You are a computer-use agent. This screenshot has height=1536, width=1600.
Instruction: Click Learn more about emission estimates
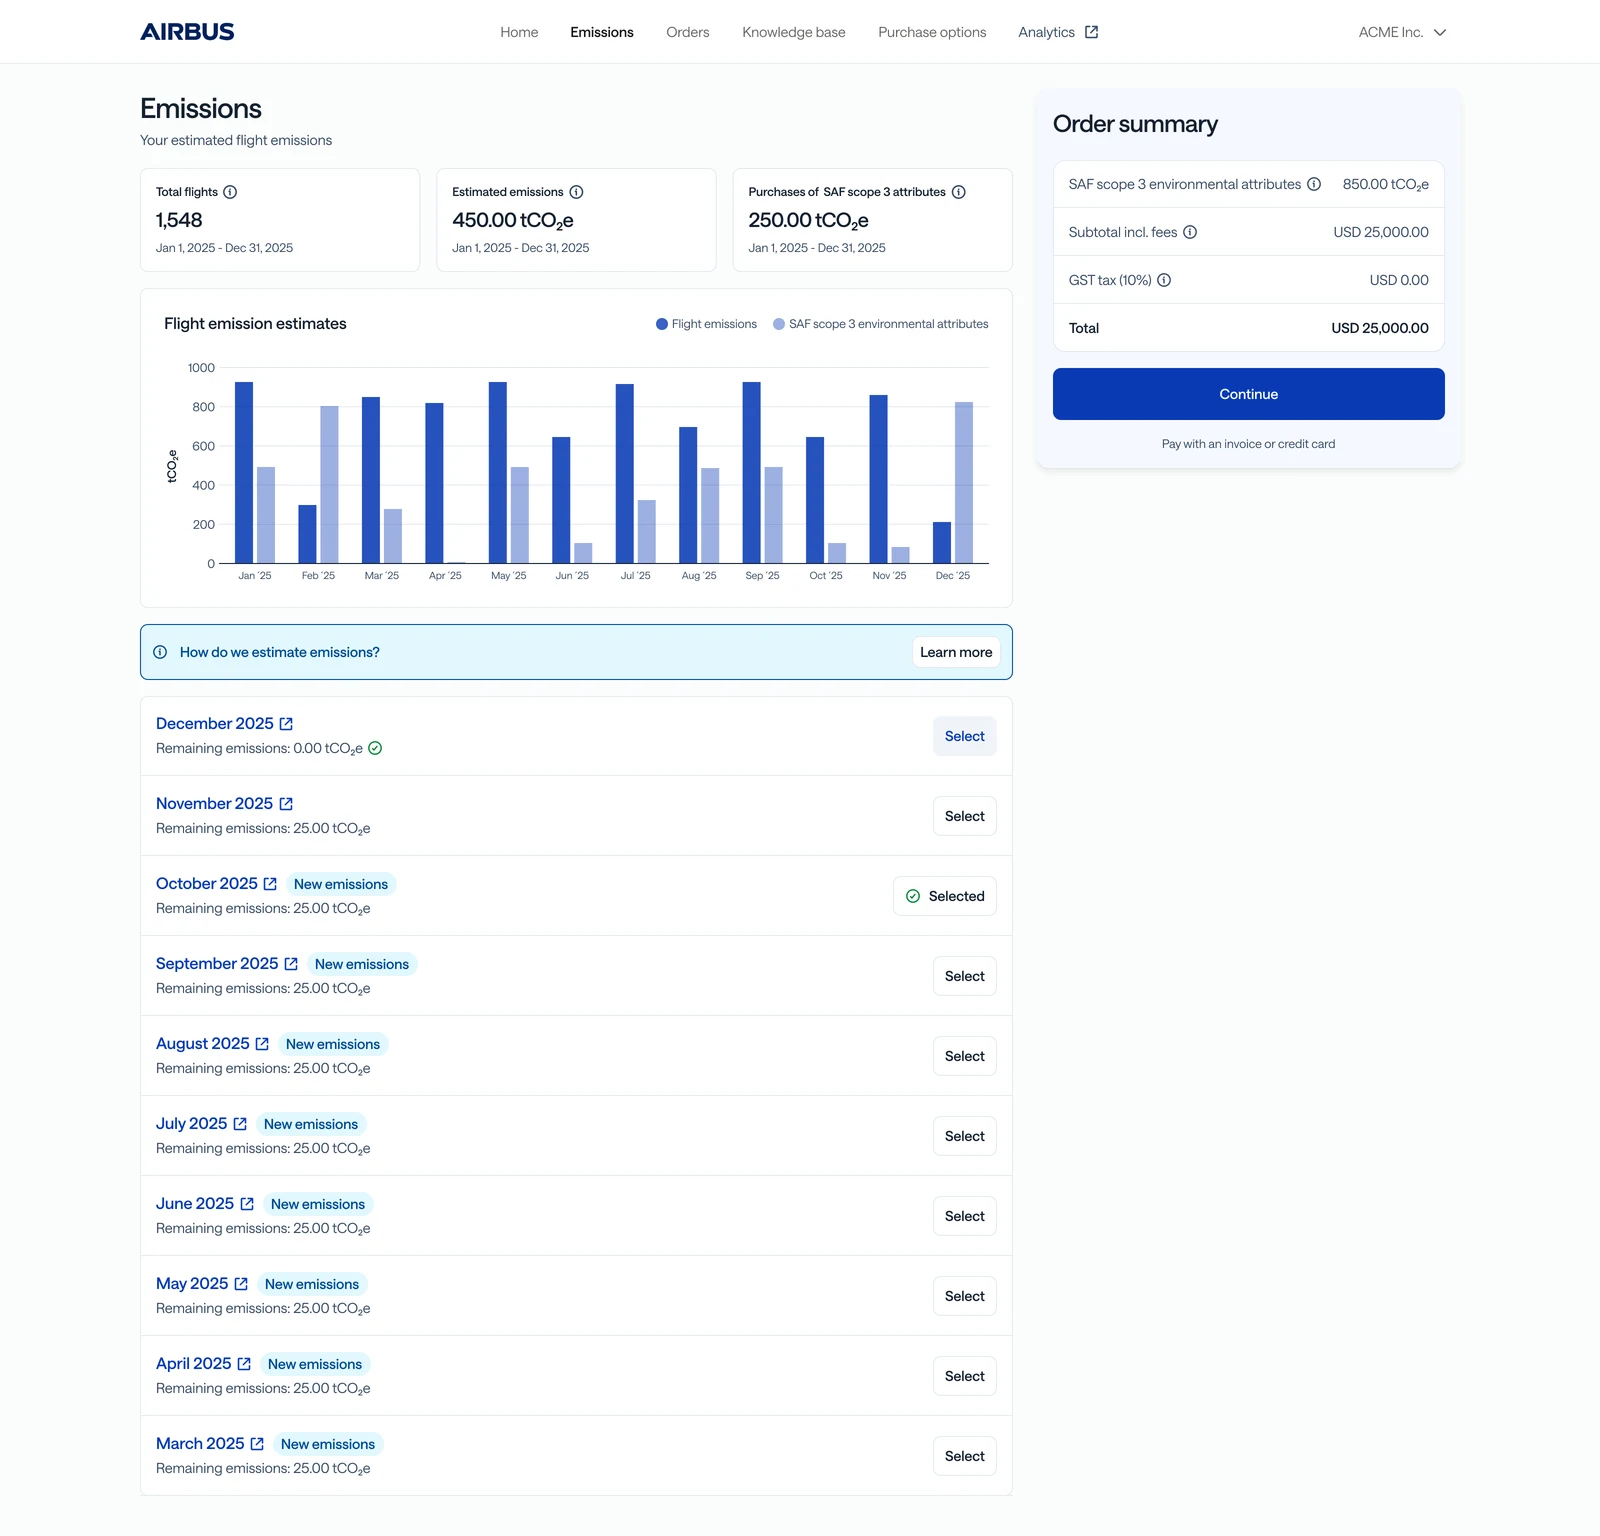956,652
